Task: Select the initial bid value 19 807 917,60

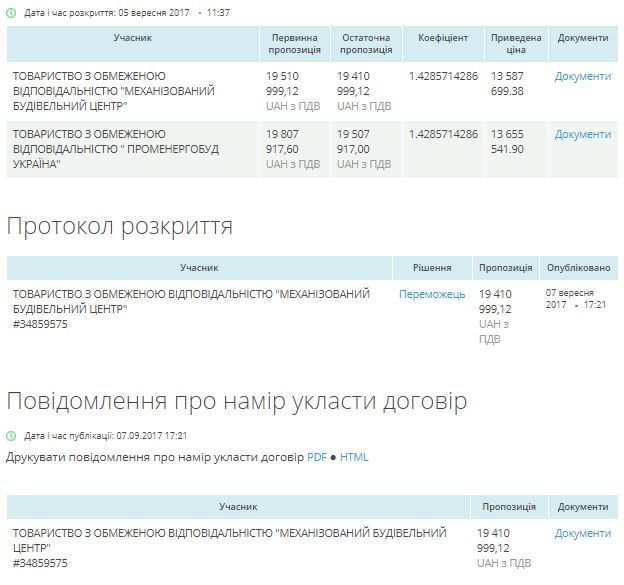Action: pos(282,142)
